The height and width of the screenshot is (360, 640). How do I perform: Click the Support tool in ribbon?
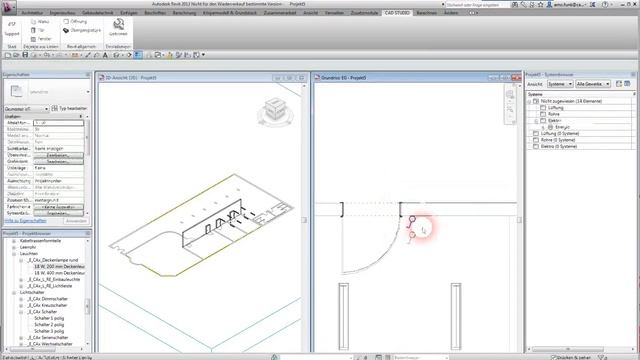click(11, 29)
